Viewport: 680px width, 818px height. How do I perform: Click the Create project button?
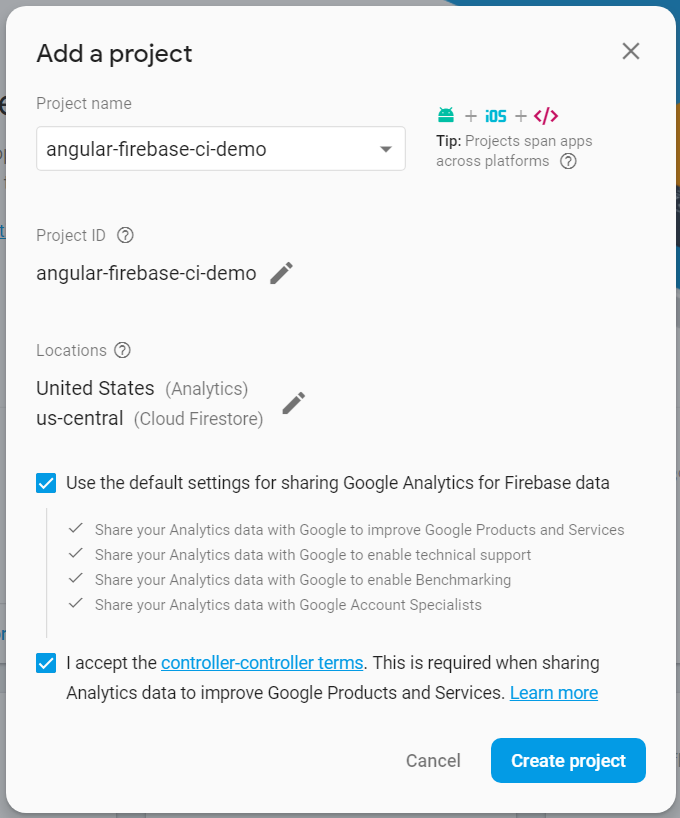click(568, 761)
